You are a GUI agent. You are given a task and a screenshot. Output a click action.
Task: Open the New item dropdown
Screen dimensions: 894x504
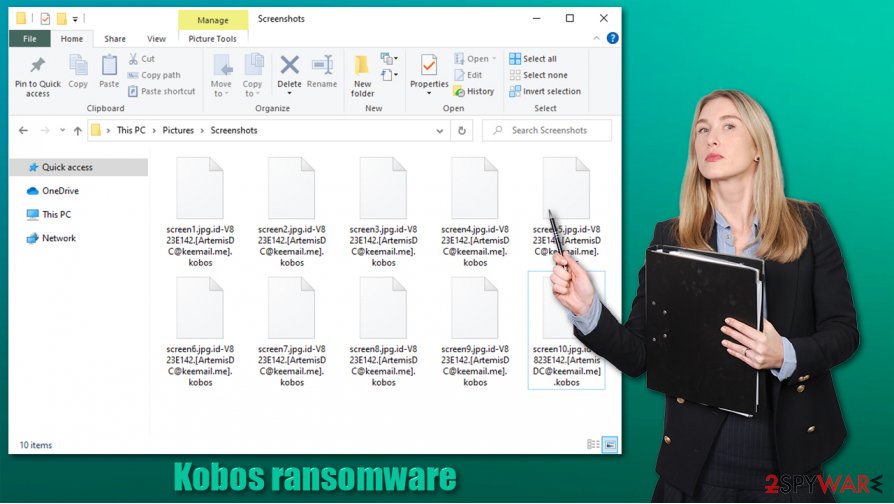point(389,59)
